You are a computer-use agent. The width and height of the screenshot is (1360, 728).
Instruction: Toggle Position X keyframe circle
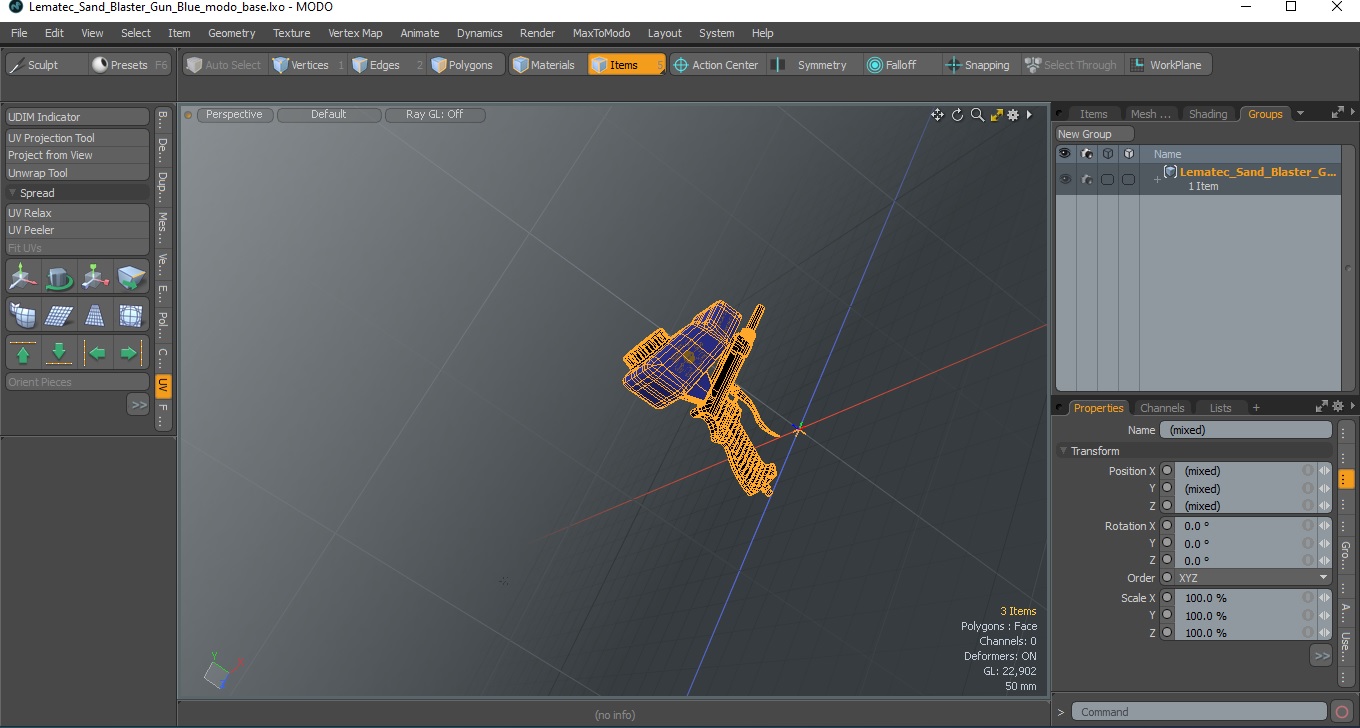click(1167, 471)
